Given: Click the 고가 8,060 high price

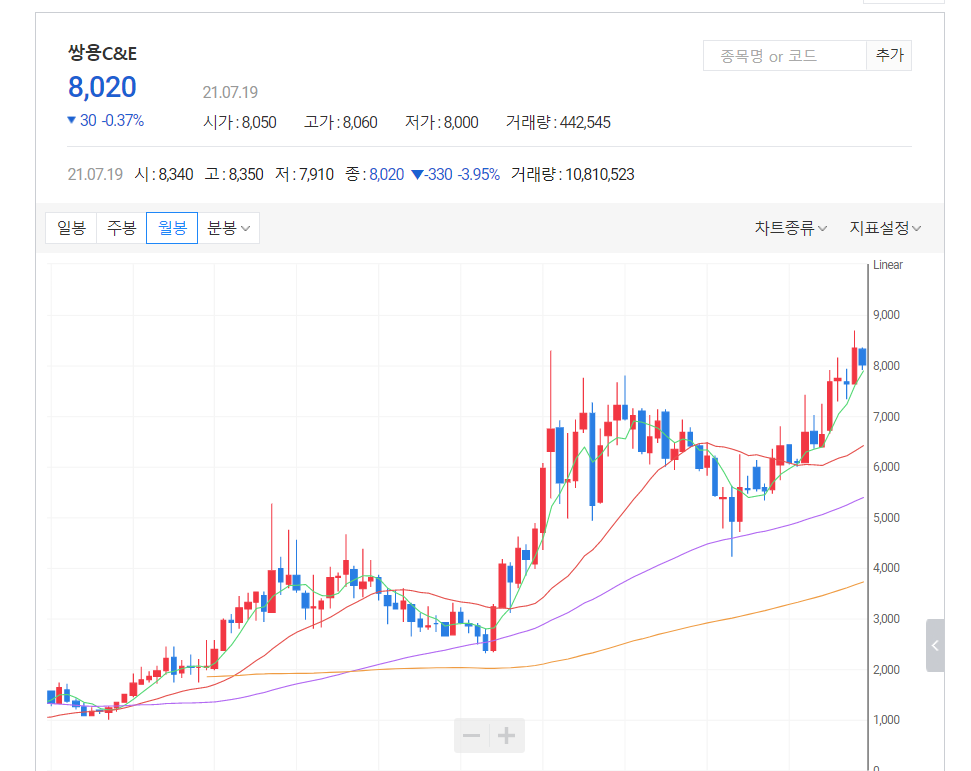Looking at the screenshot, I should (x=341, y=122).
